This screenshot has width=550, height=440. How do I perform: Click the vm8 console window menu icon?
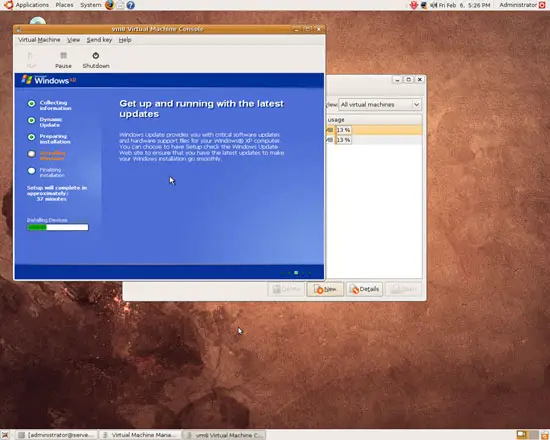[x=19, y=29]
